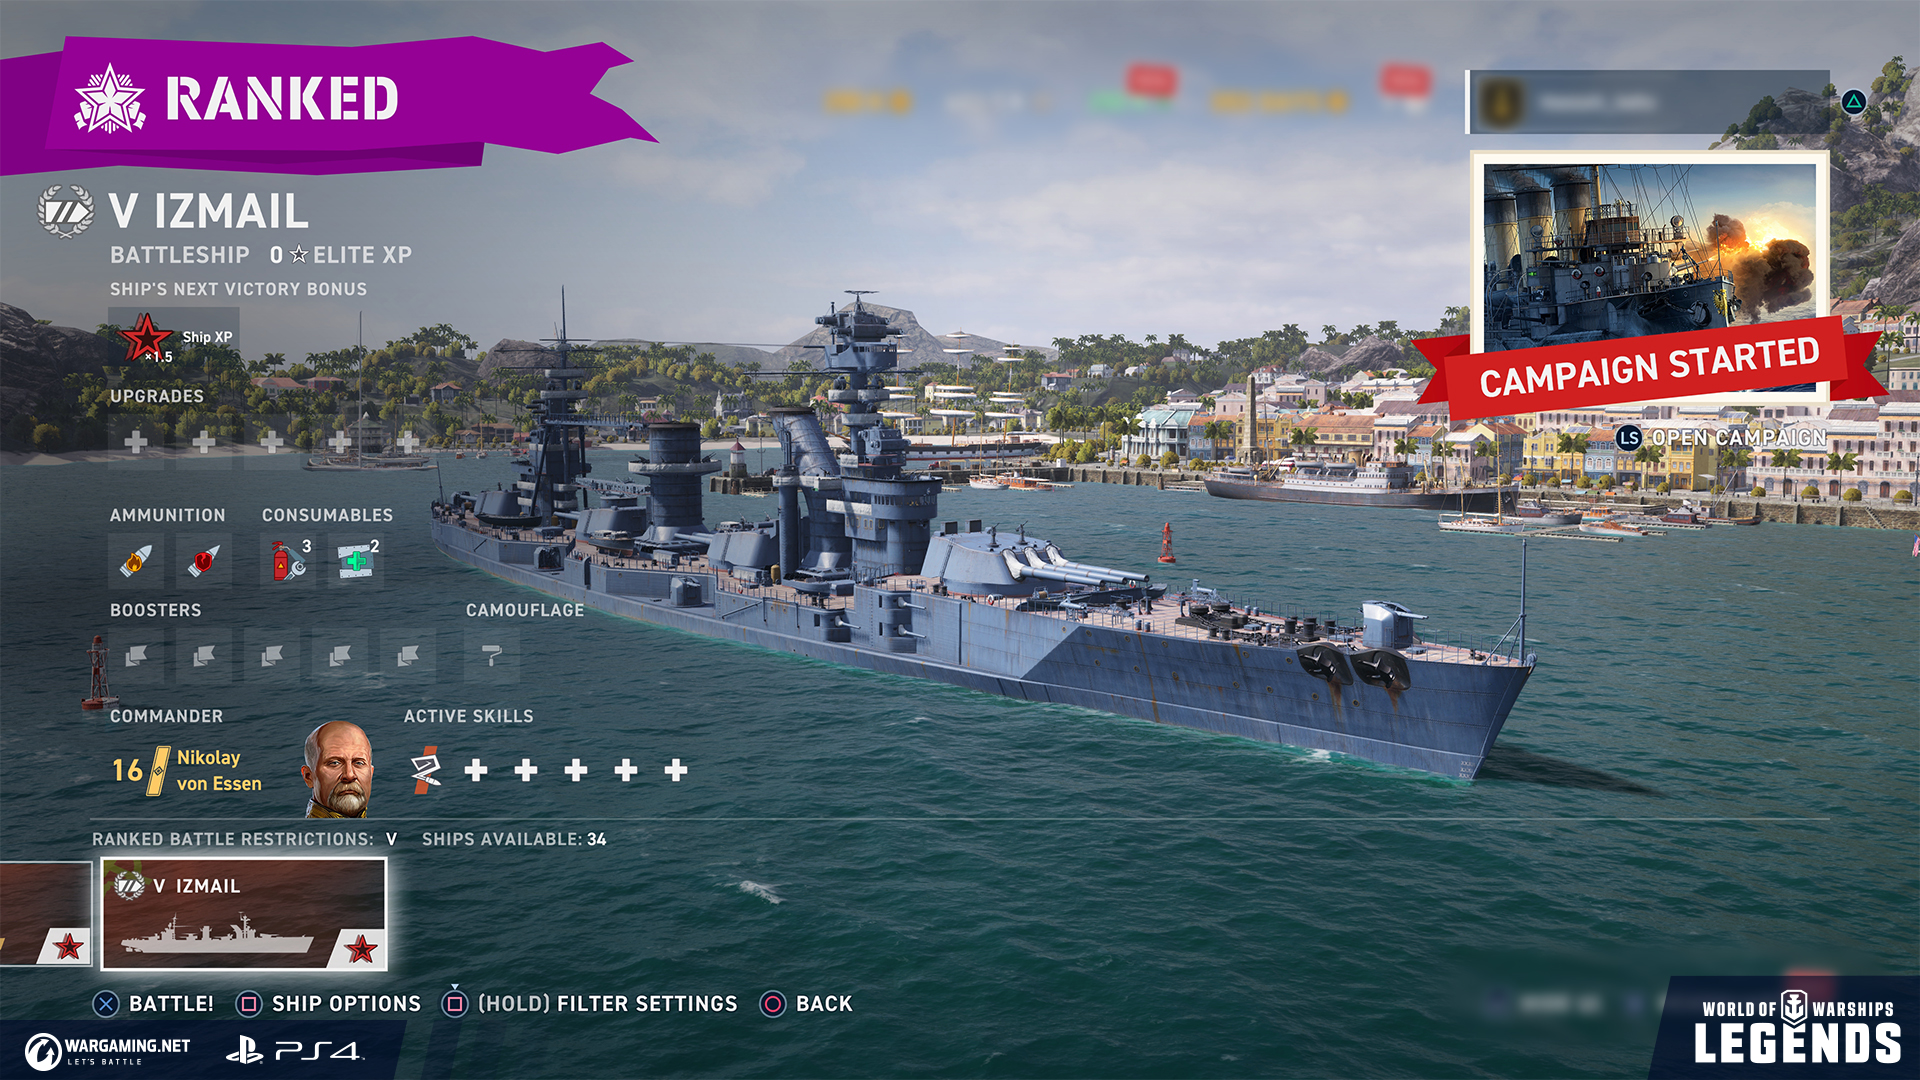Screen dimensions: 1920x1080
Task: Select the high-explosive ammunition icon
Action: click(136, 561)
